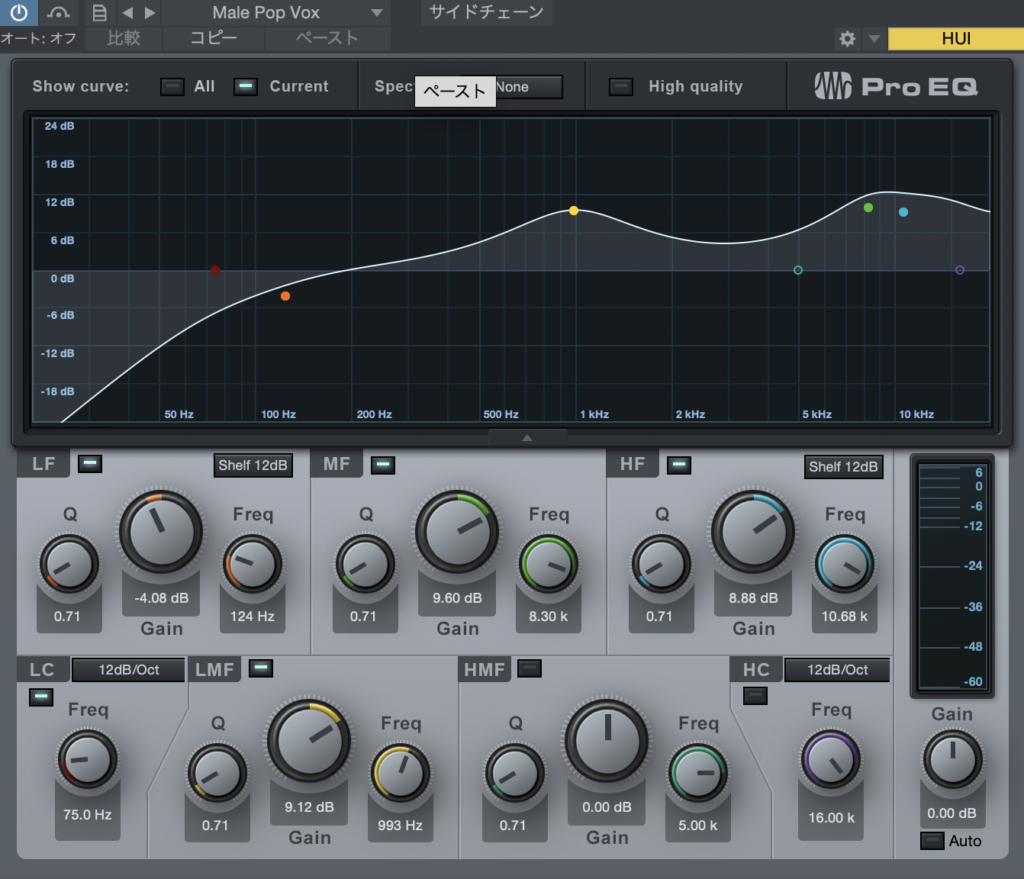Click the plugin power bypass icon
This screenshot has height=879, width=1024.
coord(19,13)
